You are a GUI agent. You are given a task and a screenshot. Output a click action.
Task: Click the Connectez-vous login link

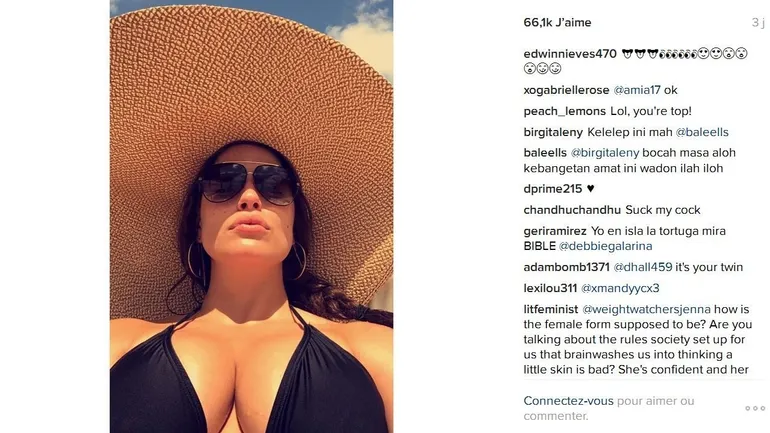568,401
